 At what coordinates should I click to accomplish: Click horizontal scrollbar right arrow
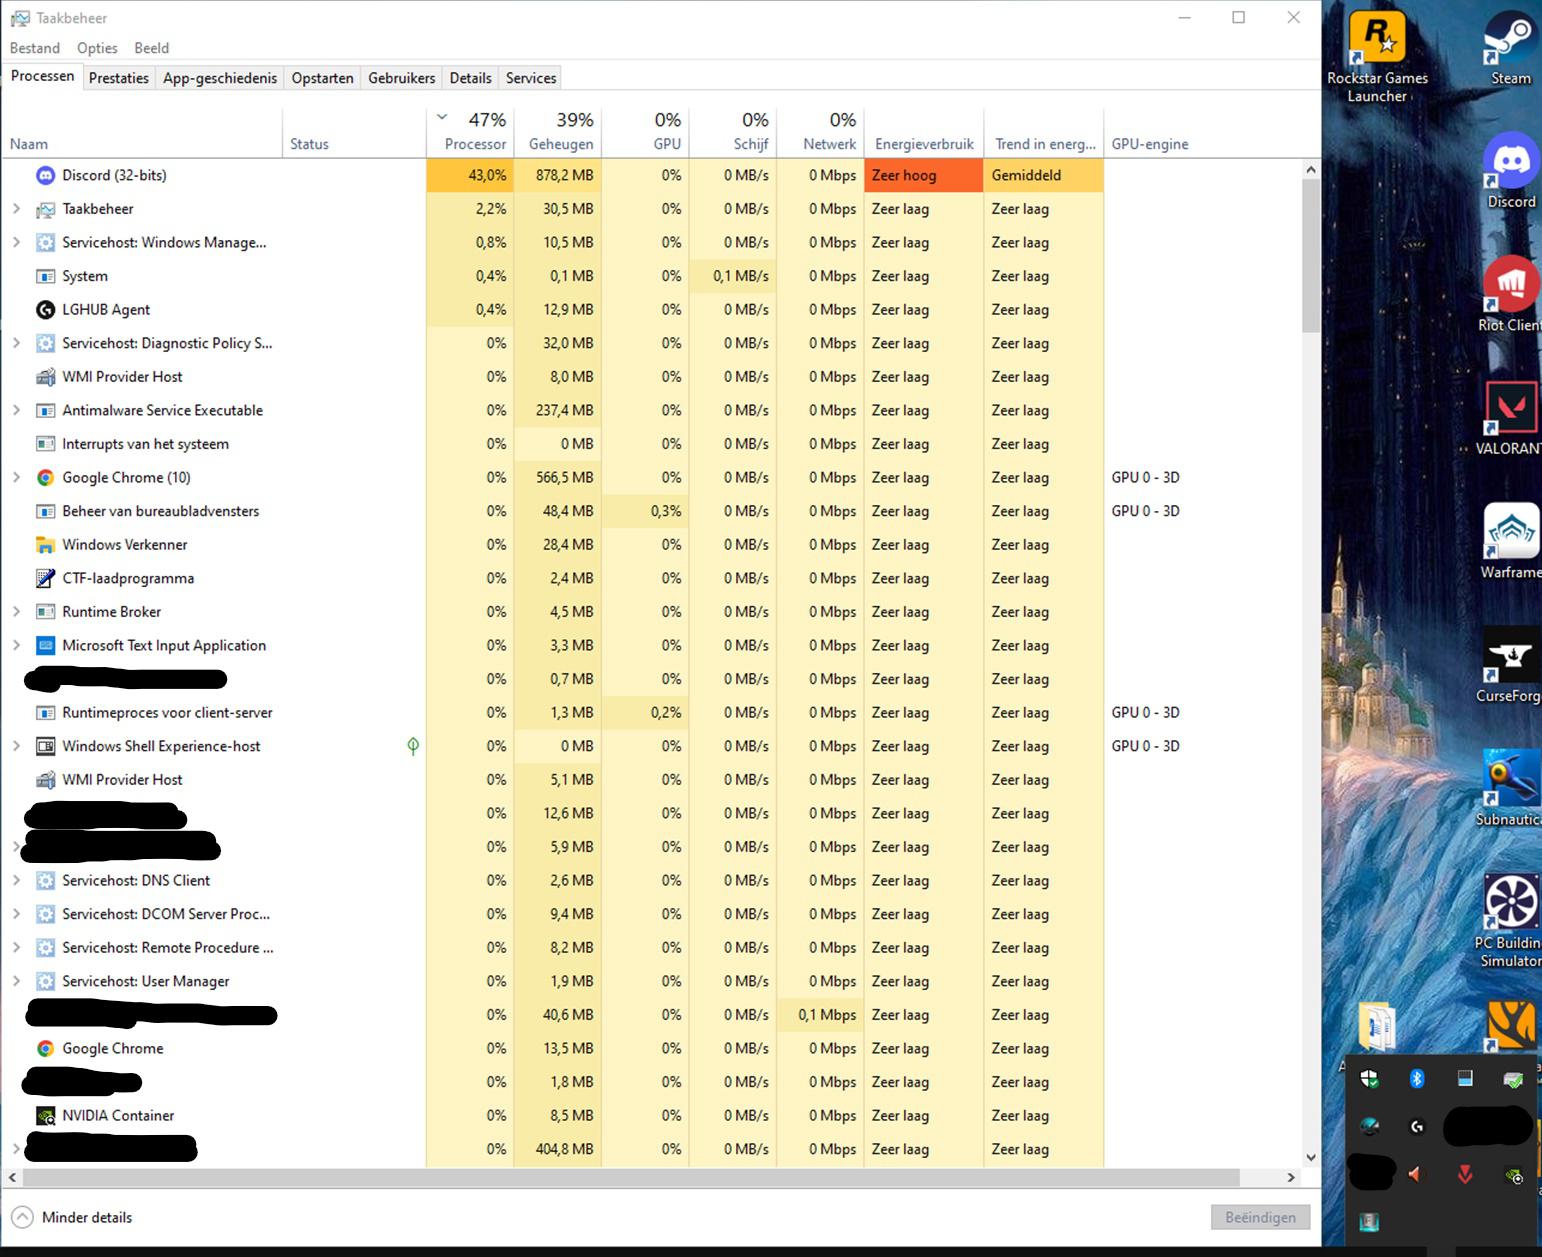pos(1291,1178)
